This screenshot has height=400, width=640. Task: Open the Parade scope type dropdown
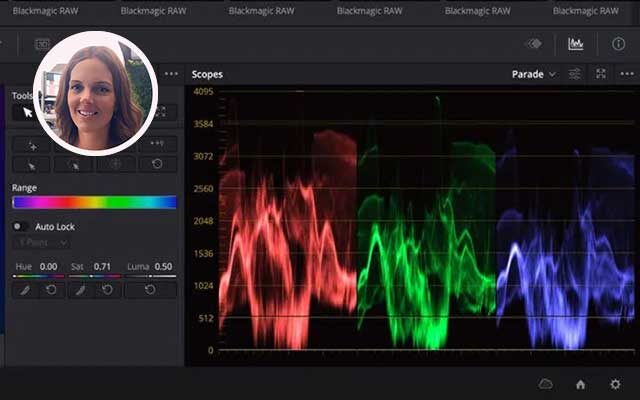point(533,74)
